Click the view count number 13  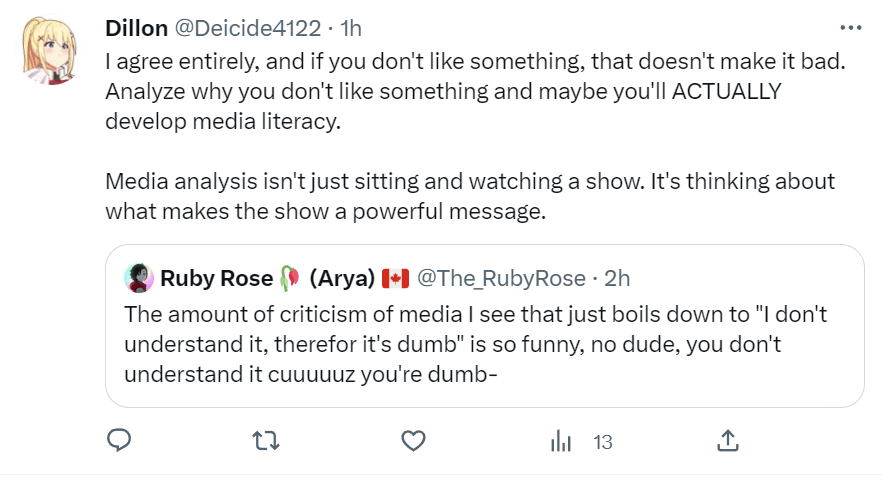pos(602,441)
